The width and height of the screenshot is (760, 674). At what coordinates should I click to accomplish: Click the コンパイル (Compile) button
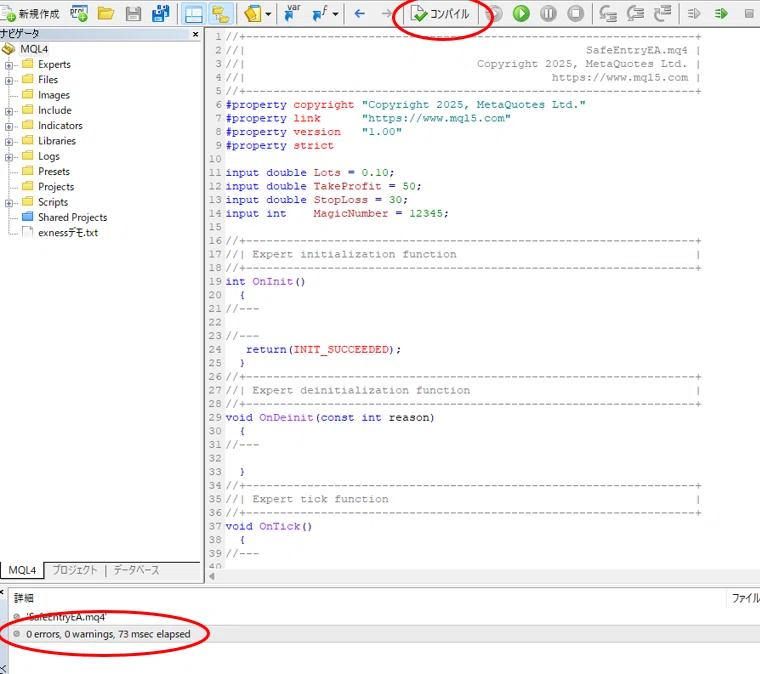(x=441, y=14)
